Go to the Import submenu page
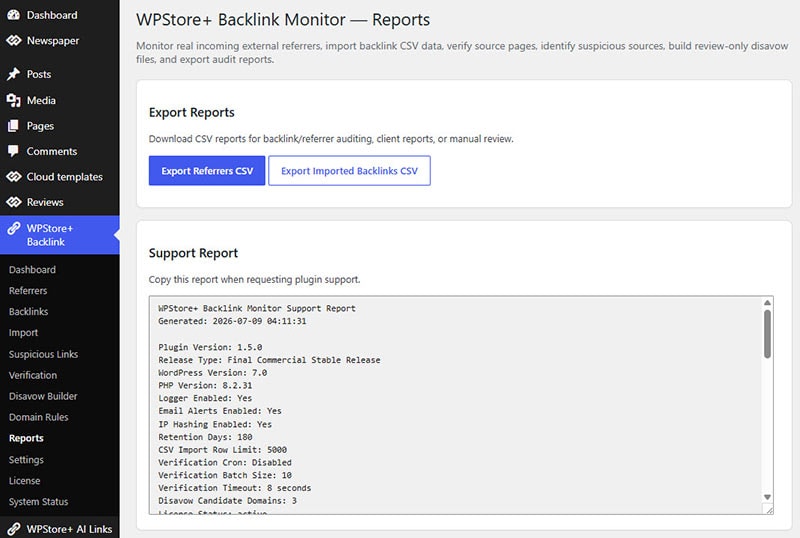The height and width of the screenshot is (538, 800). (23, 333)
